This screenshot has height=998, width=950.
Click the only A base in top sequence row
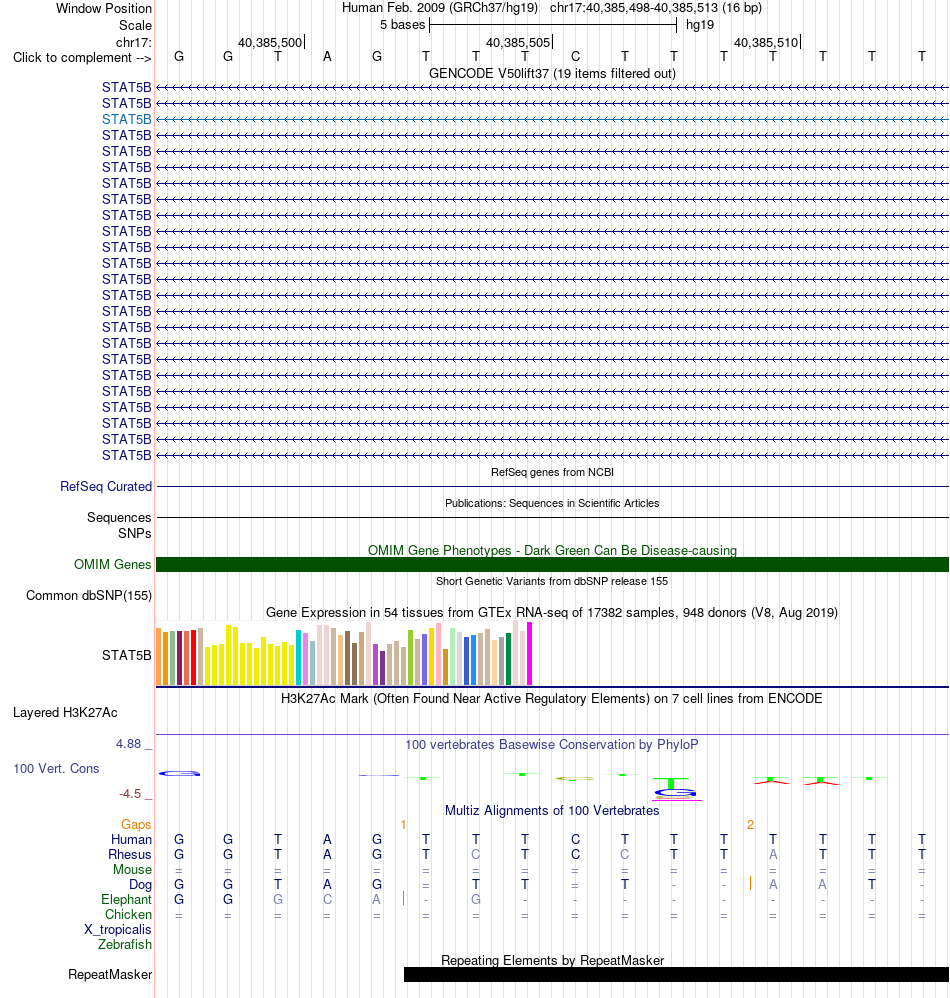pyautogui.click(x=327, y=57)
